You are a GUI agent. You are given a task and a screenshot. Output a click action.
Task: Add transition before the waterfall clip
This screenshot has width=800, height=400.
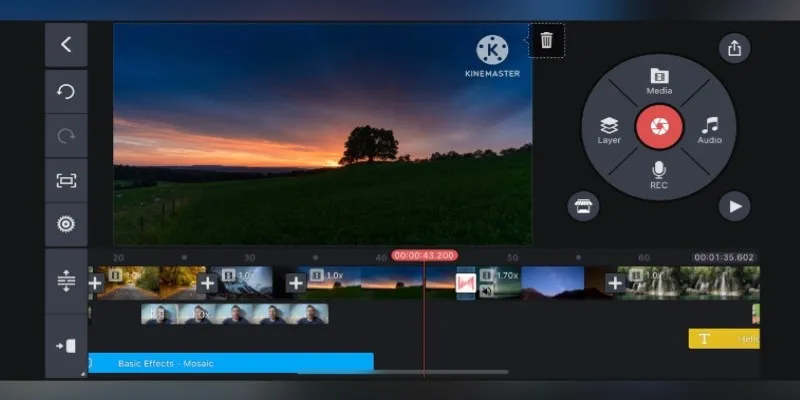[615, 283]
